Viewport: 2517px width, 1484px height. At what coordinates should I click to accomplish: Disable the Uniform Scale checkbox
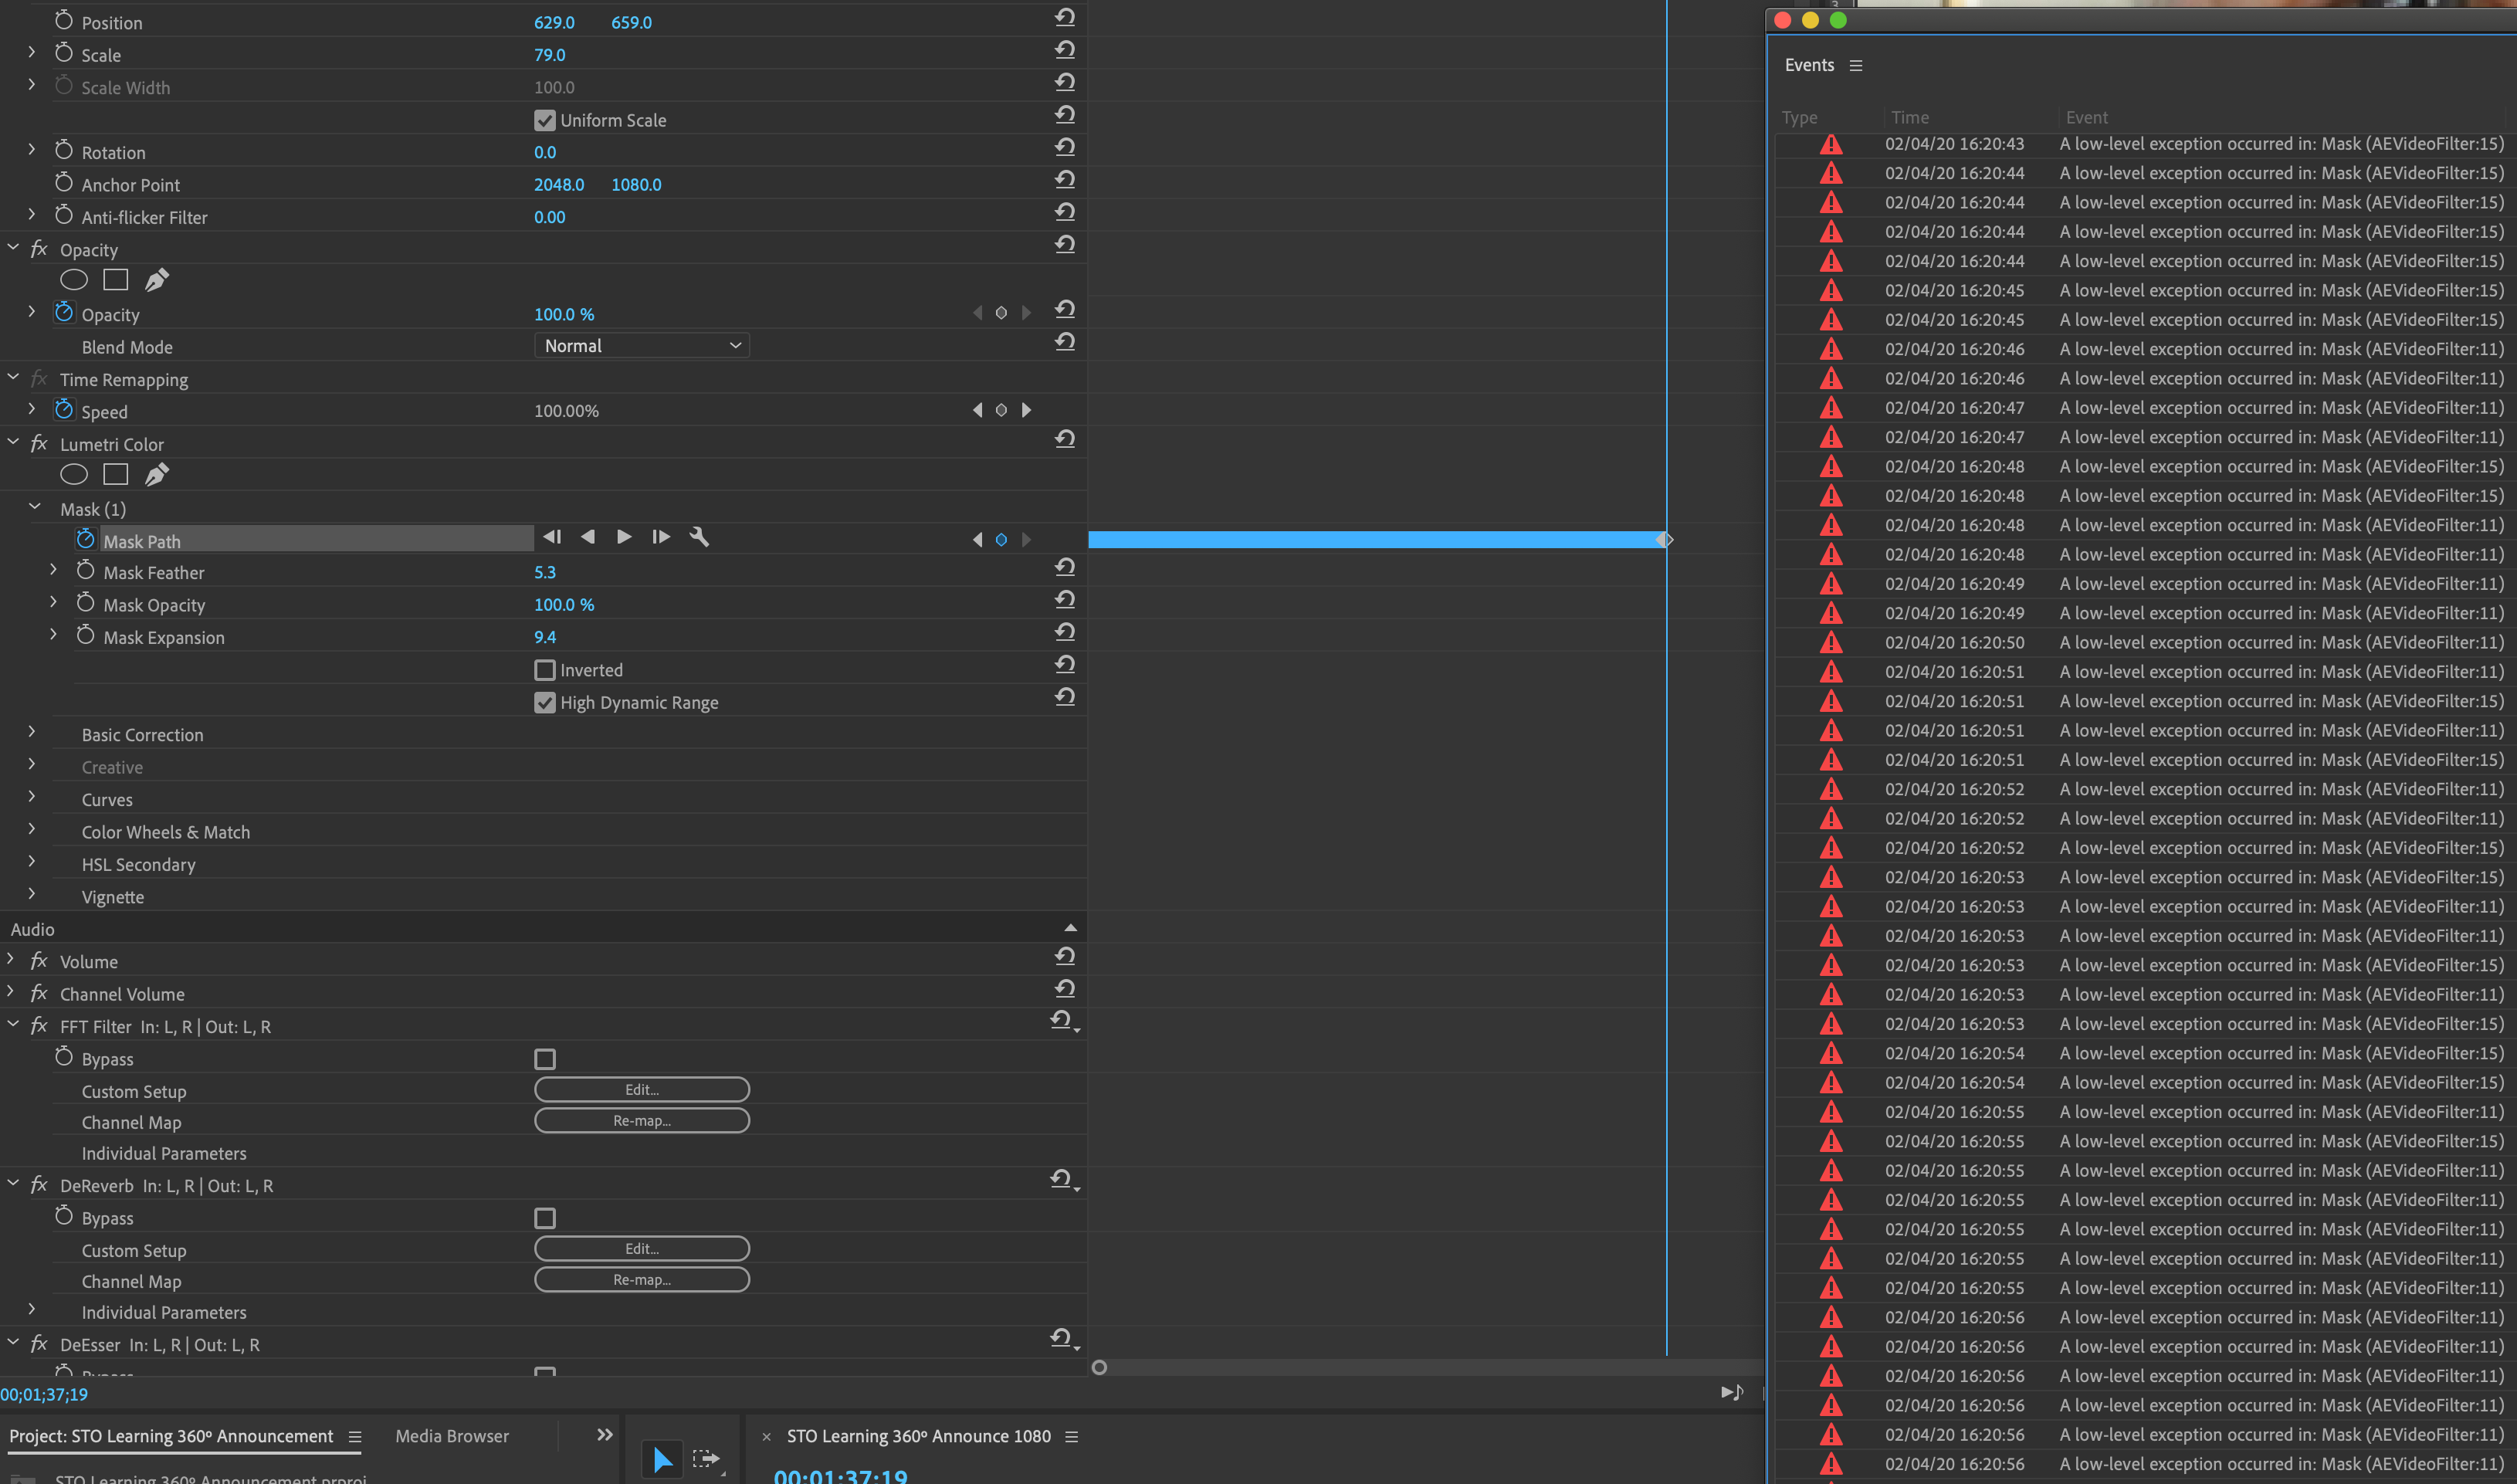point(545,121)
